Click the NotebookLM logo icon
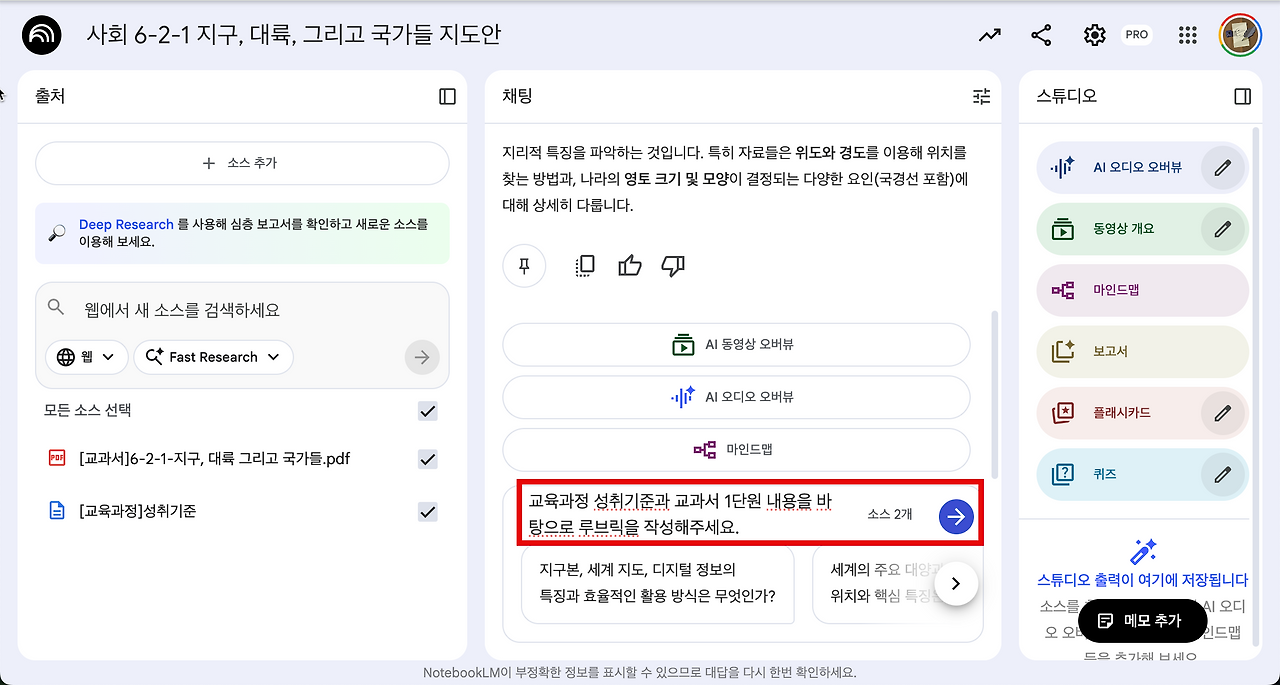The height and width of the screenshot is (685, 1280). (x=41, y=35)
